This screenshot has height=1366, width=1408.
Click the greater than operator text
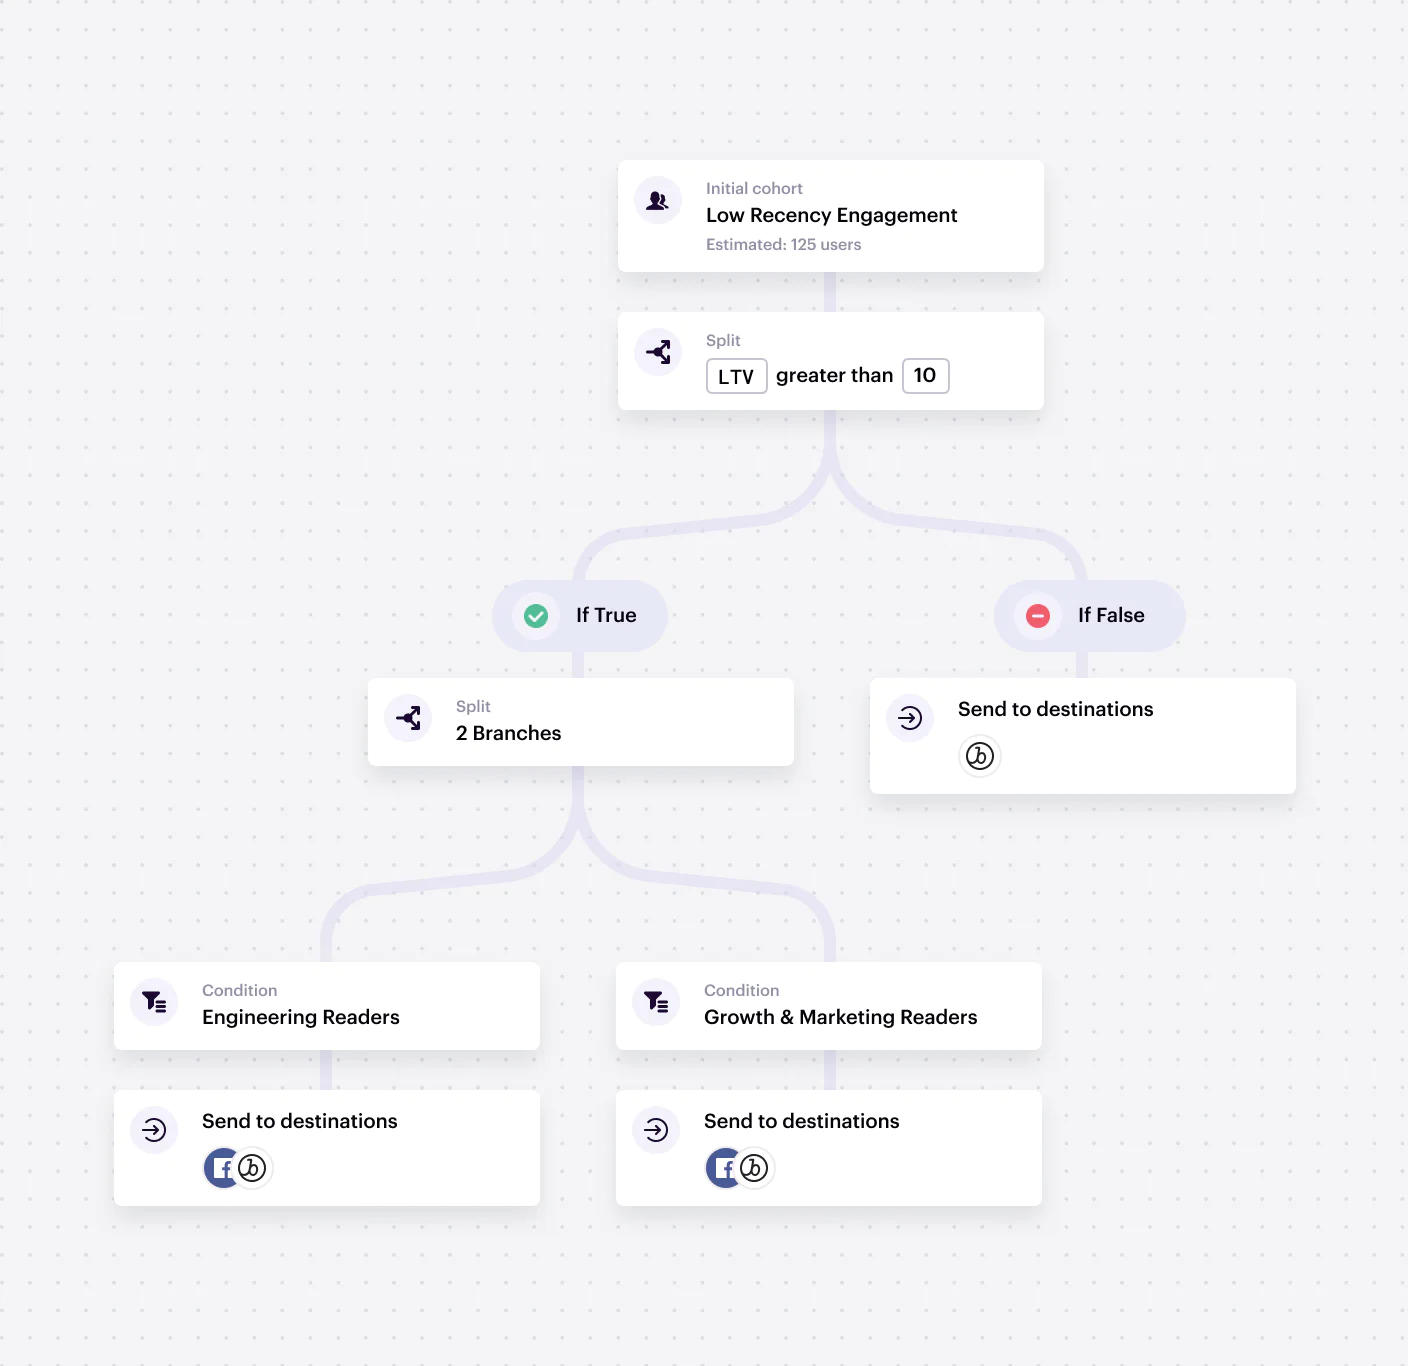click(x=834, y=376)
